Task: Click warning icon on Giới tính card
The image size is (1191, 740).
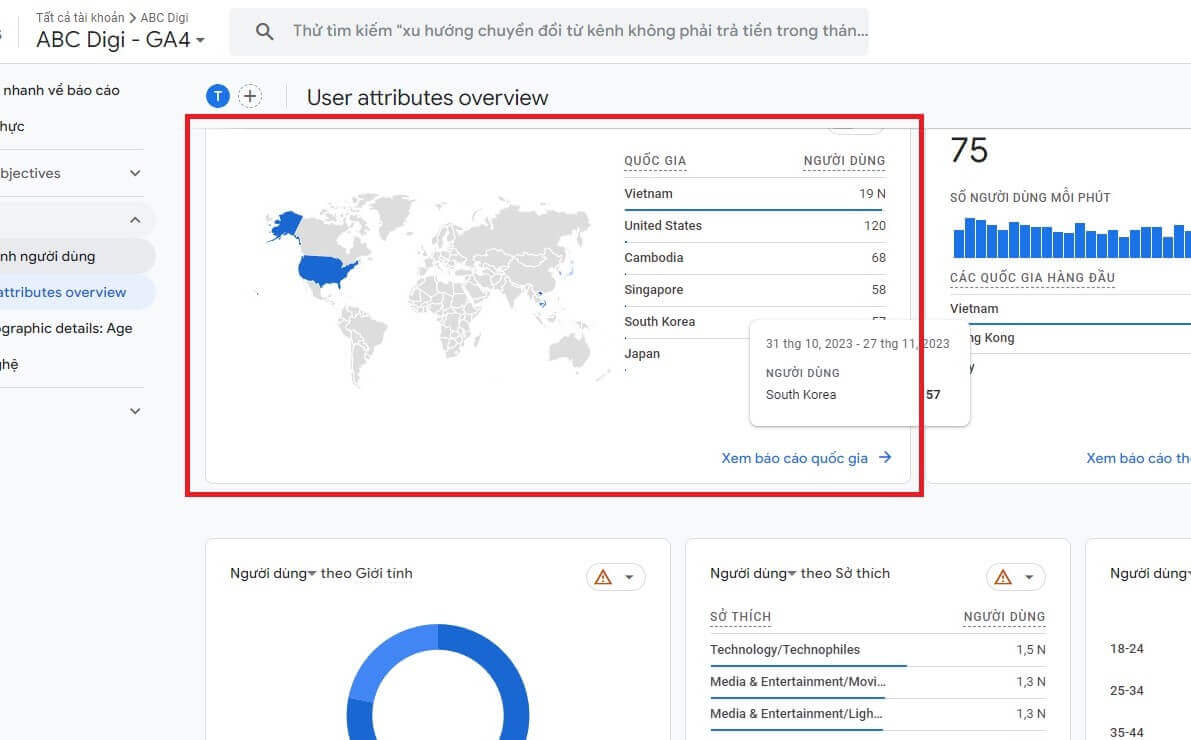Action: pyautogui.click(x=603, y=577)
